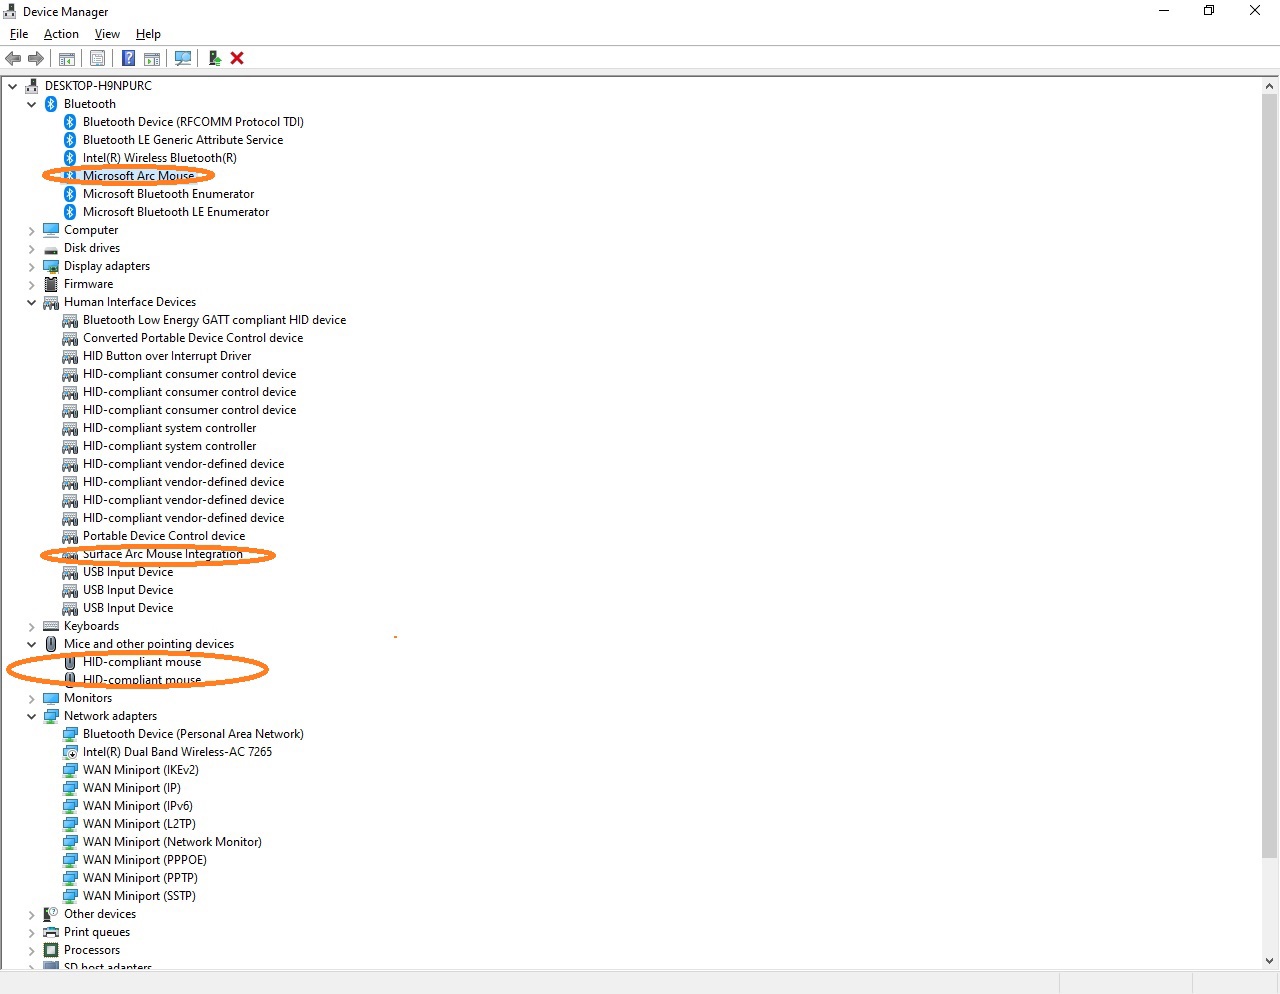Click the Other devices category icon
The image size is (1280, 994).
pyautogui.click(x=51, y=914)
